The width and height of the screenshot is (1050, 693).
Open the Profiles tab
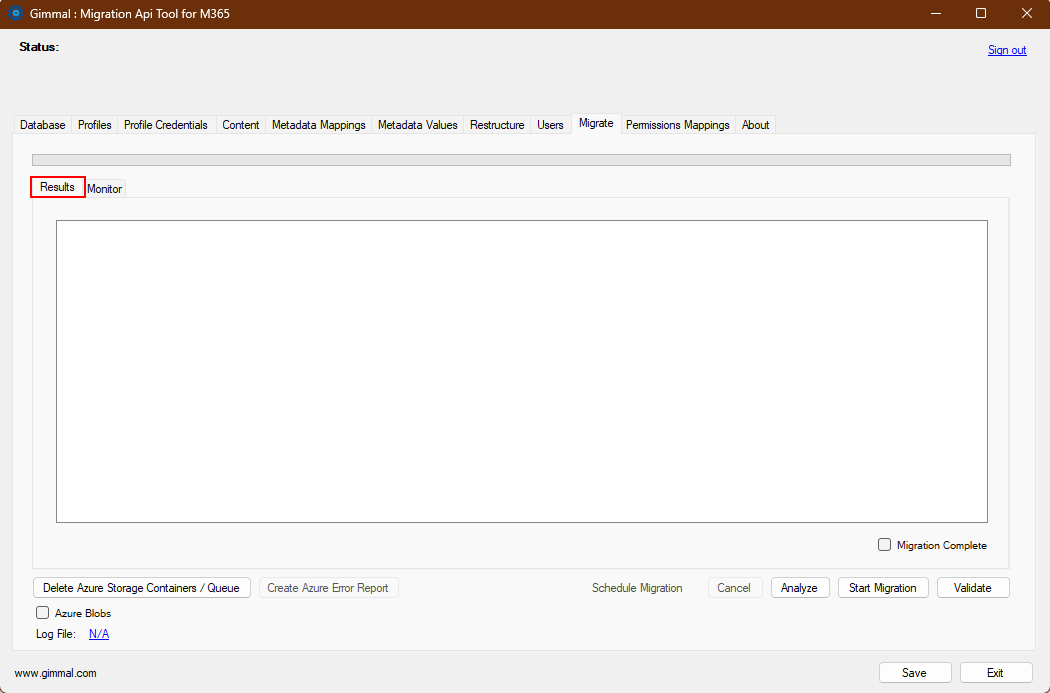pyautogui.click(x=94, y=124)
